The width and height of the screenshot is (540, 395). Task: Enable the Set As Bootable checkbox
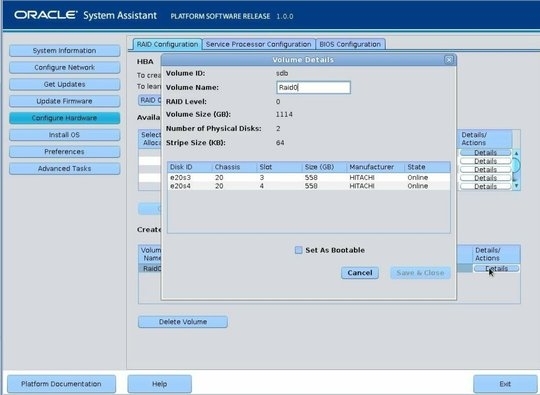pyautogui.click(x=299, y=250)
